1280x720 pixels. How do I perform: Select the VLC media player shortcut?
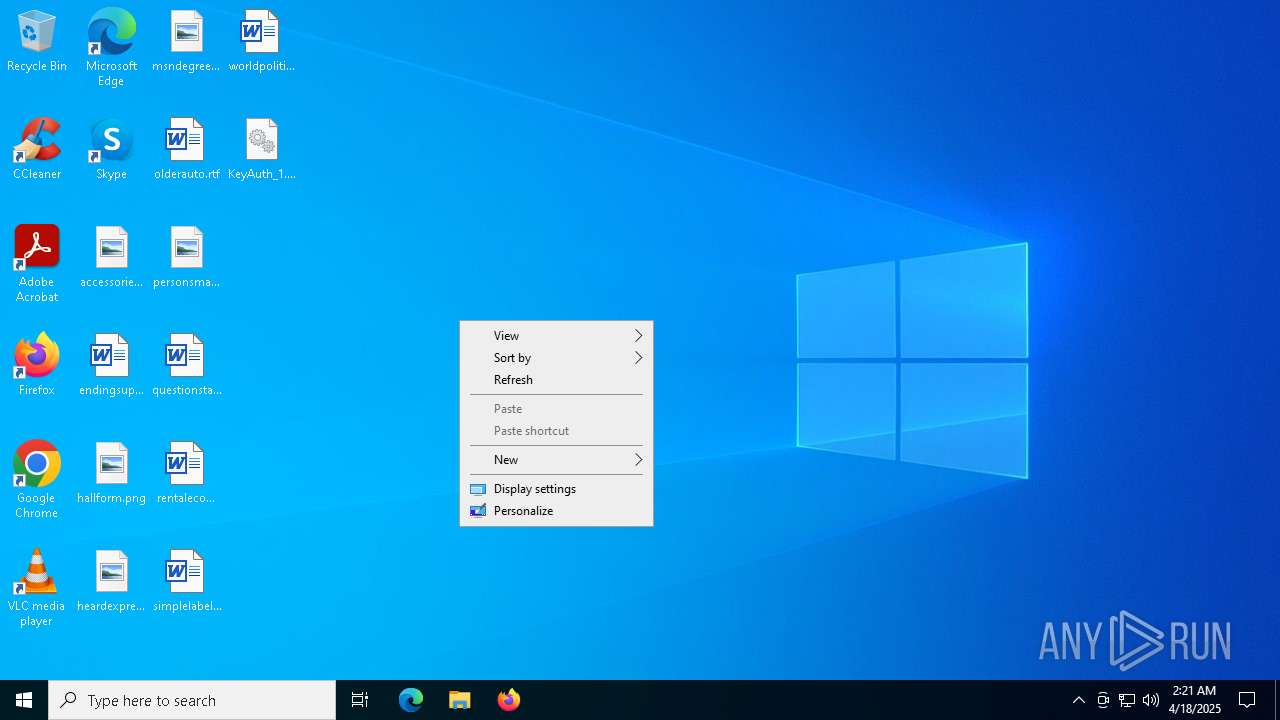[x=37, y=588]
